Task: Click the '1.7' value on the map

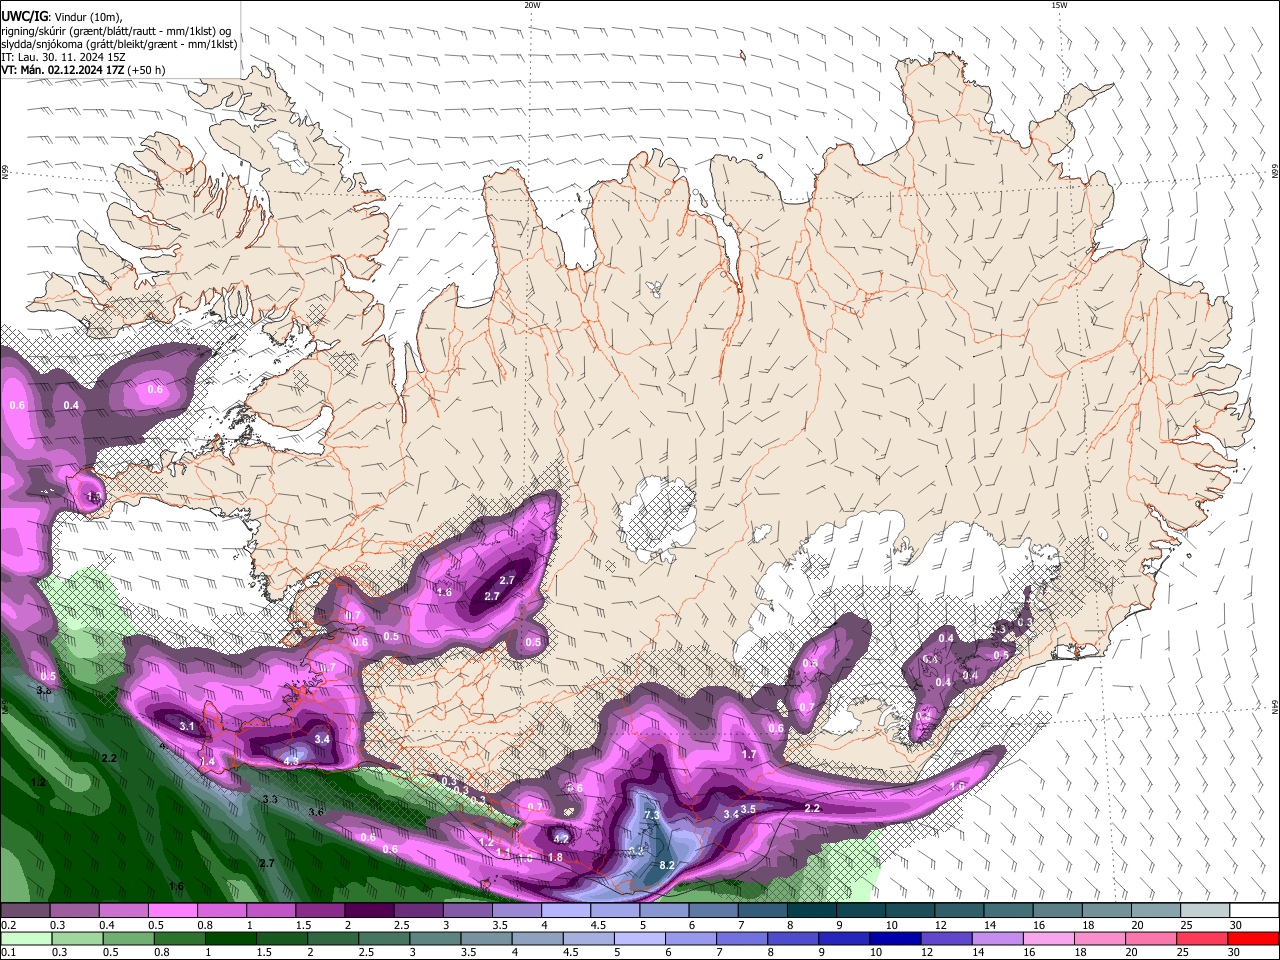Action: 749,755
